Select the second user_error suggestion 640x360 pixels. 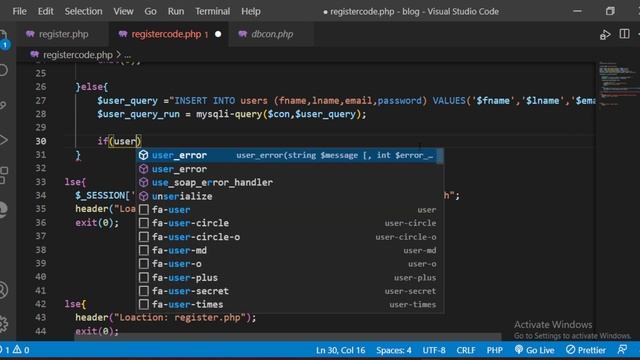click(x=289, y=169)
